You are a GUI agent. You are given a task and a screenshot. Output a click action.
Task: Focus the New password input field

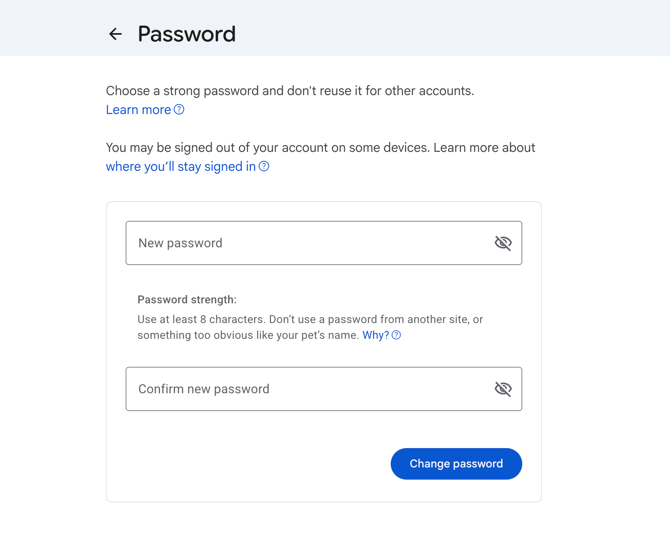pos(323,243)
